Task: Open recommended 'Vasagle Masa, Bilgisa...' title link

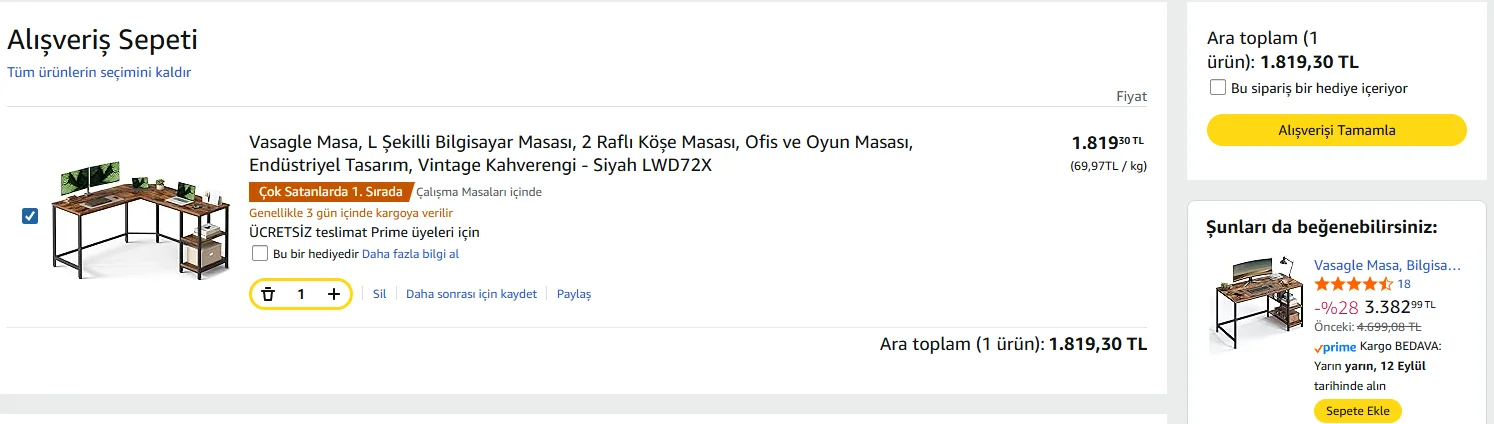Action: (x=1387, y=265)
